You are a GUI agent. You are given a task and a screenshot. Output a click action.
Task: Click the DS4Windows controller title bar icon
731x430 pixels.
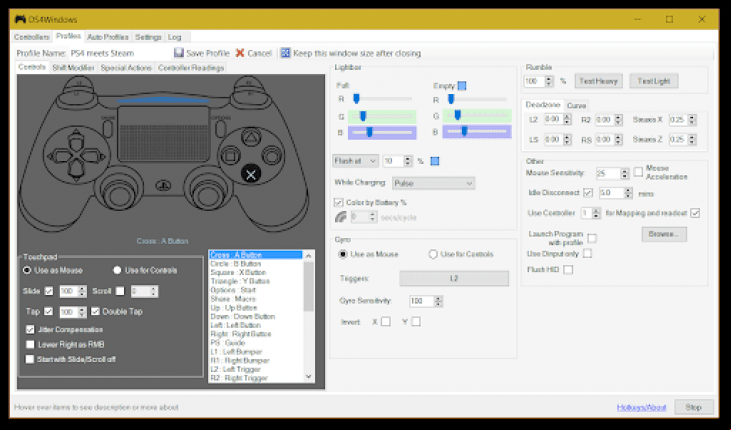pyautogui.click(x=20, y=19)
